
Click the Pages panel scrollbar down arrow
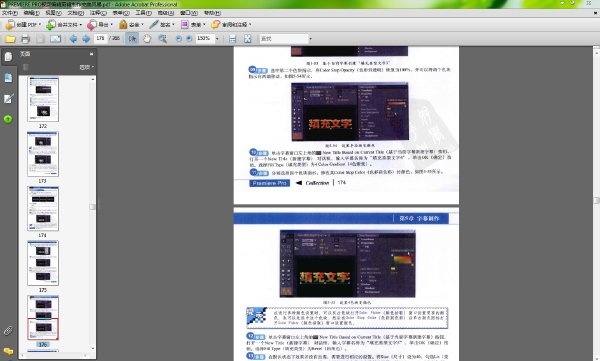tap(93, 348)
